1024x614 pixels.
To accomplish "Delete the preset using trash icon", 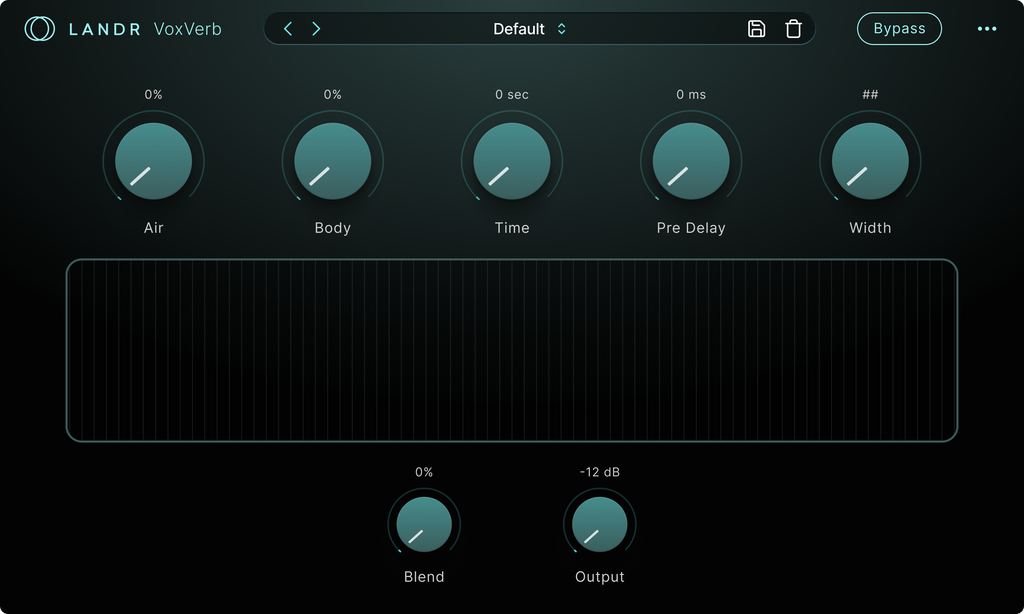I will (x=793, y=29).
